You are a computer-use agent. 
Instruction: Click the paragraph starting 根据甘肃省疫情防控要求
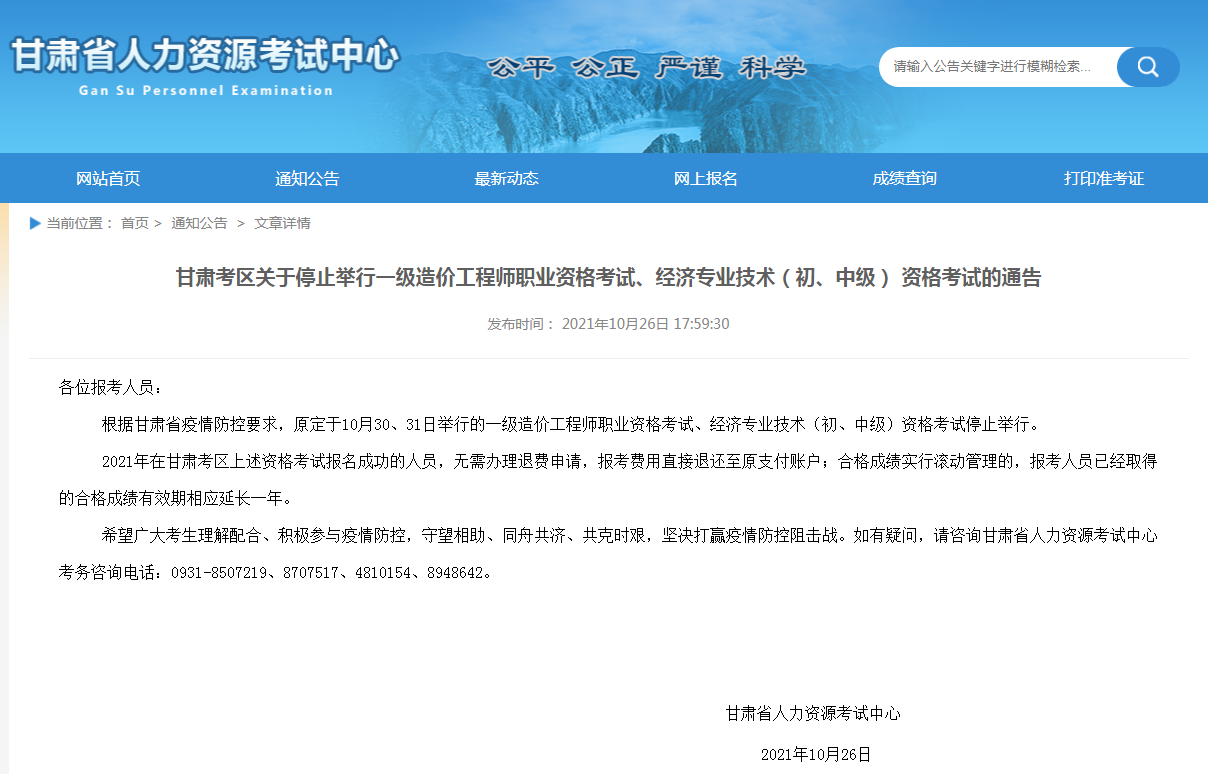pyautogui.click(x=571, y=424)
